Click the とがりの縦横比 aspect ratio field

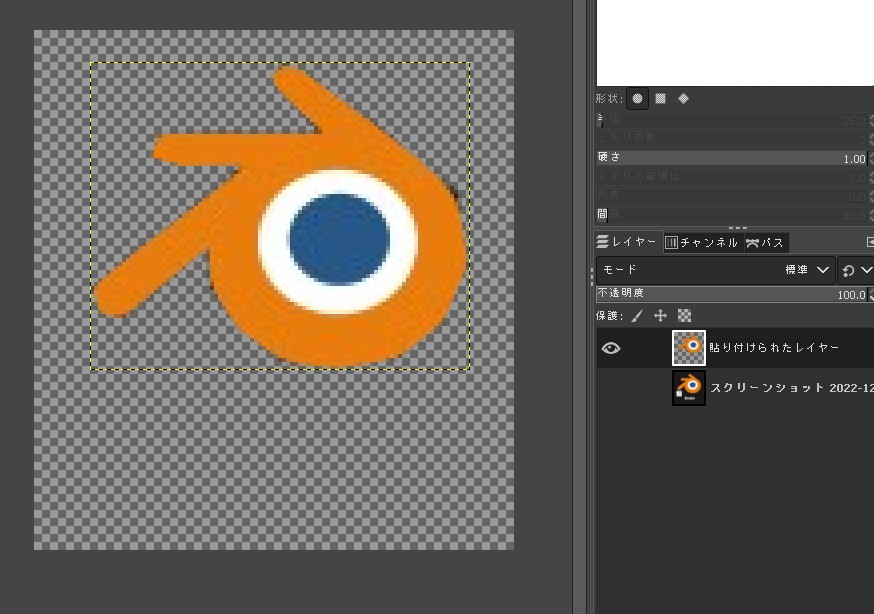(x=733, y=177)
